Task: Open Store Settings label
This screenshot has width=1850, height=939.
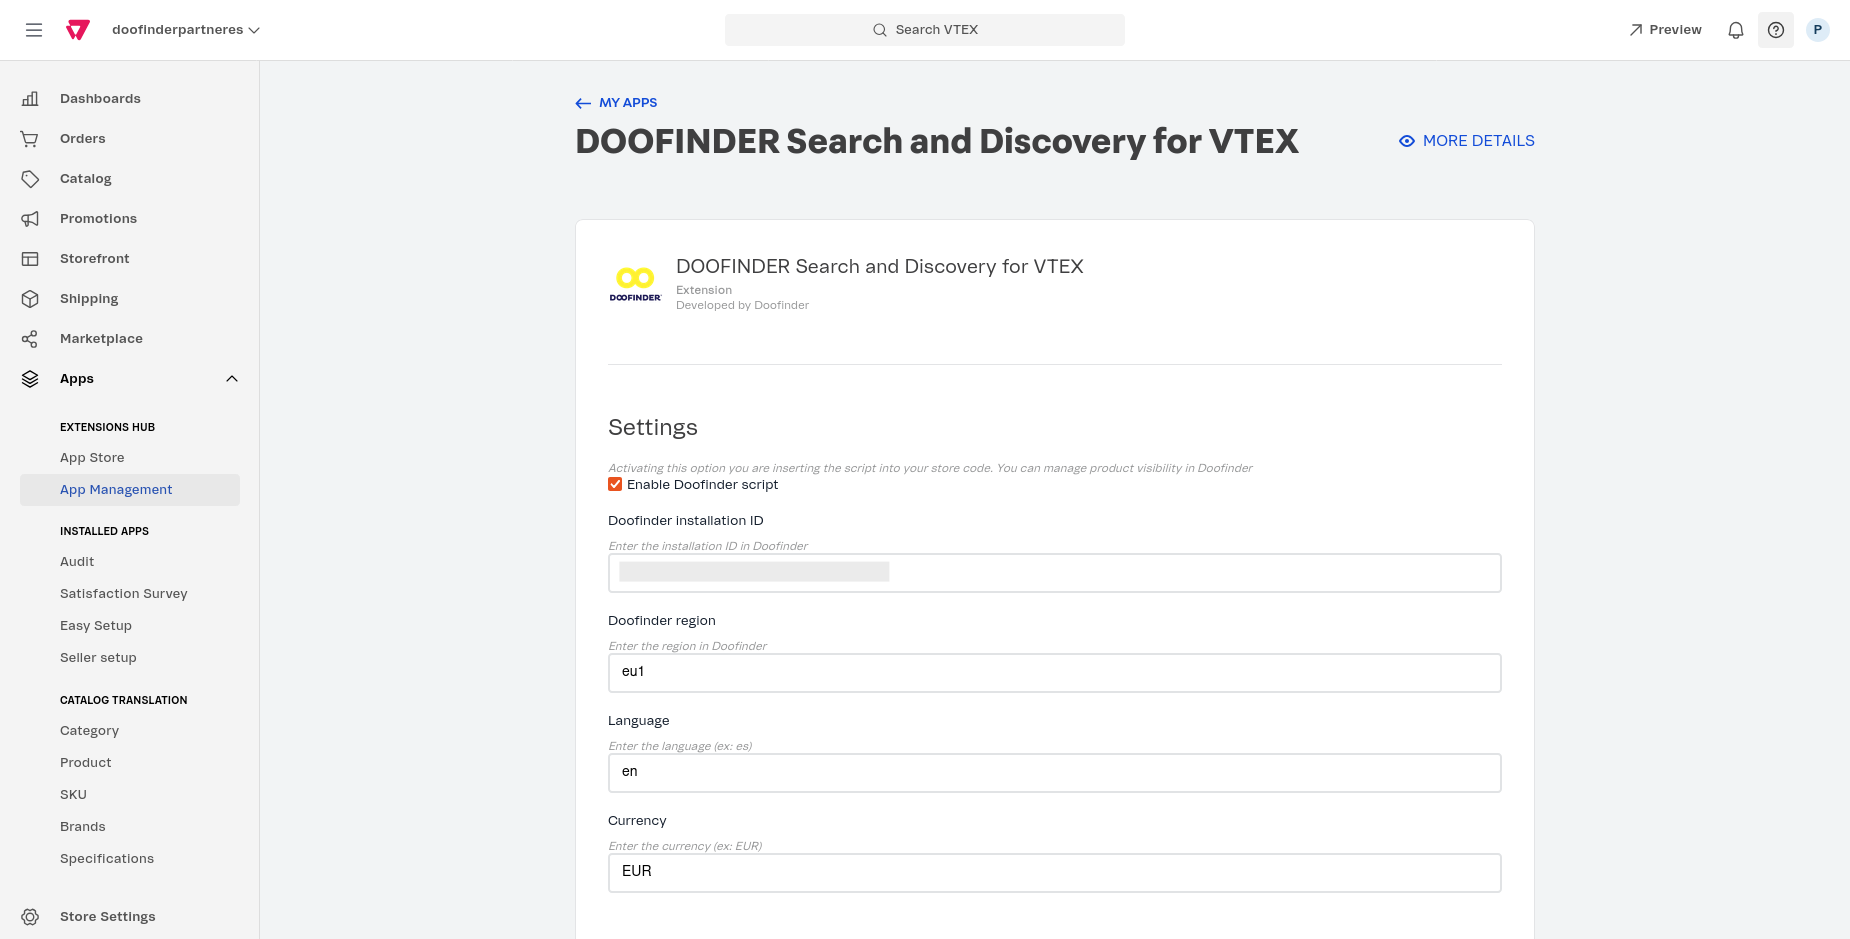Action: (x=108, y=917)
